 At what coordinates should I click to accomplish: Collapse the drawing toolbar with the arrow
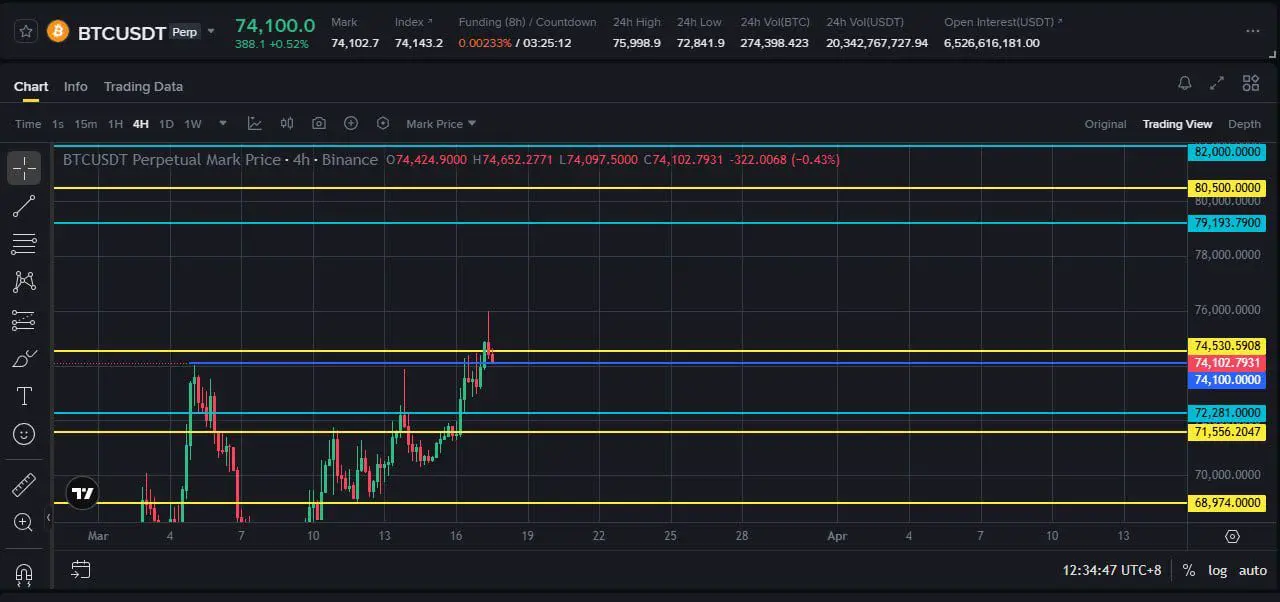click(x=48, y=518)
